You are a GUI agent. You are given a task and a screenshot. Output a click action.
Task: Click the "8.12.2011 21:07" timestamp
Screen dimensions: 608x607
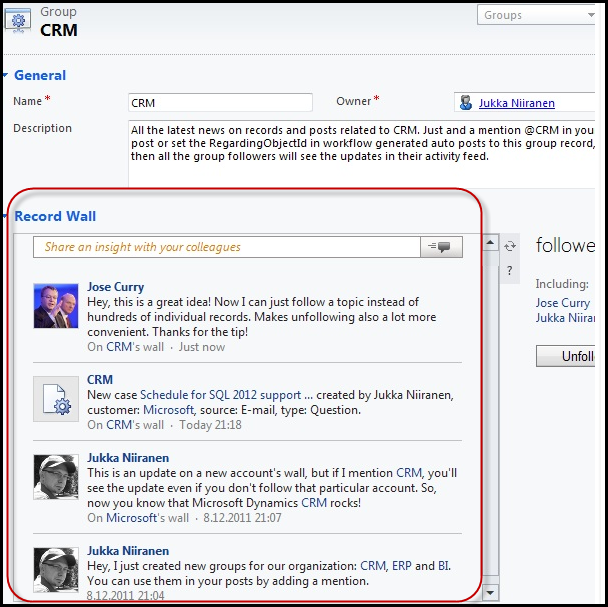pyautogui.click(x=242, y=518)
